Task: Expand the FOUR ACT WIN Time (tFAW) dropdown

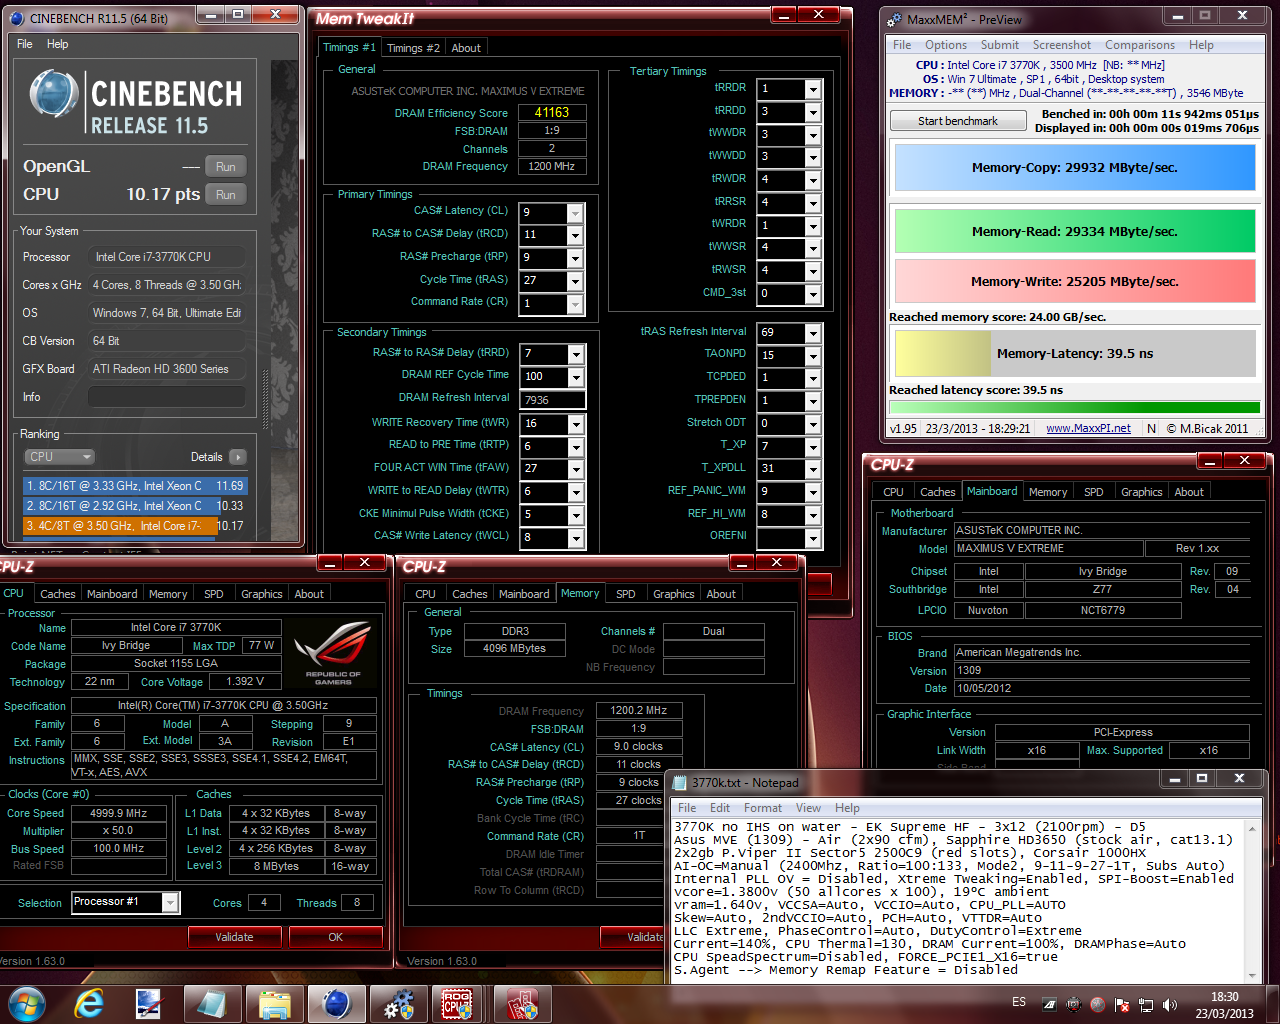Action: pyautogui.click(x=576, y=469)
